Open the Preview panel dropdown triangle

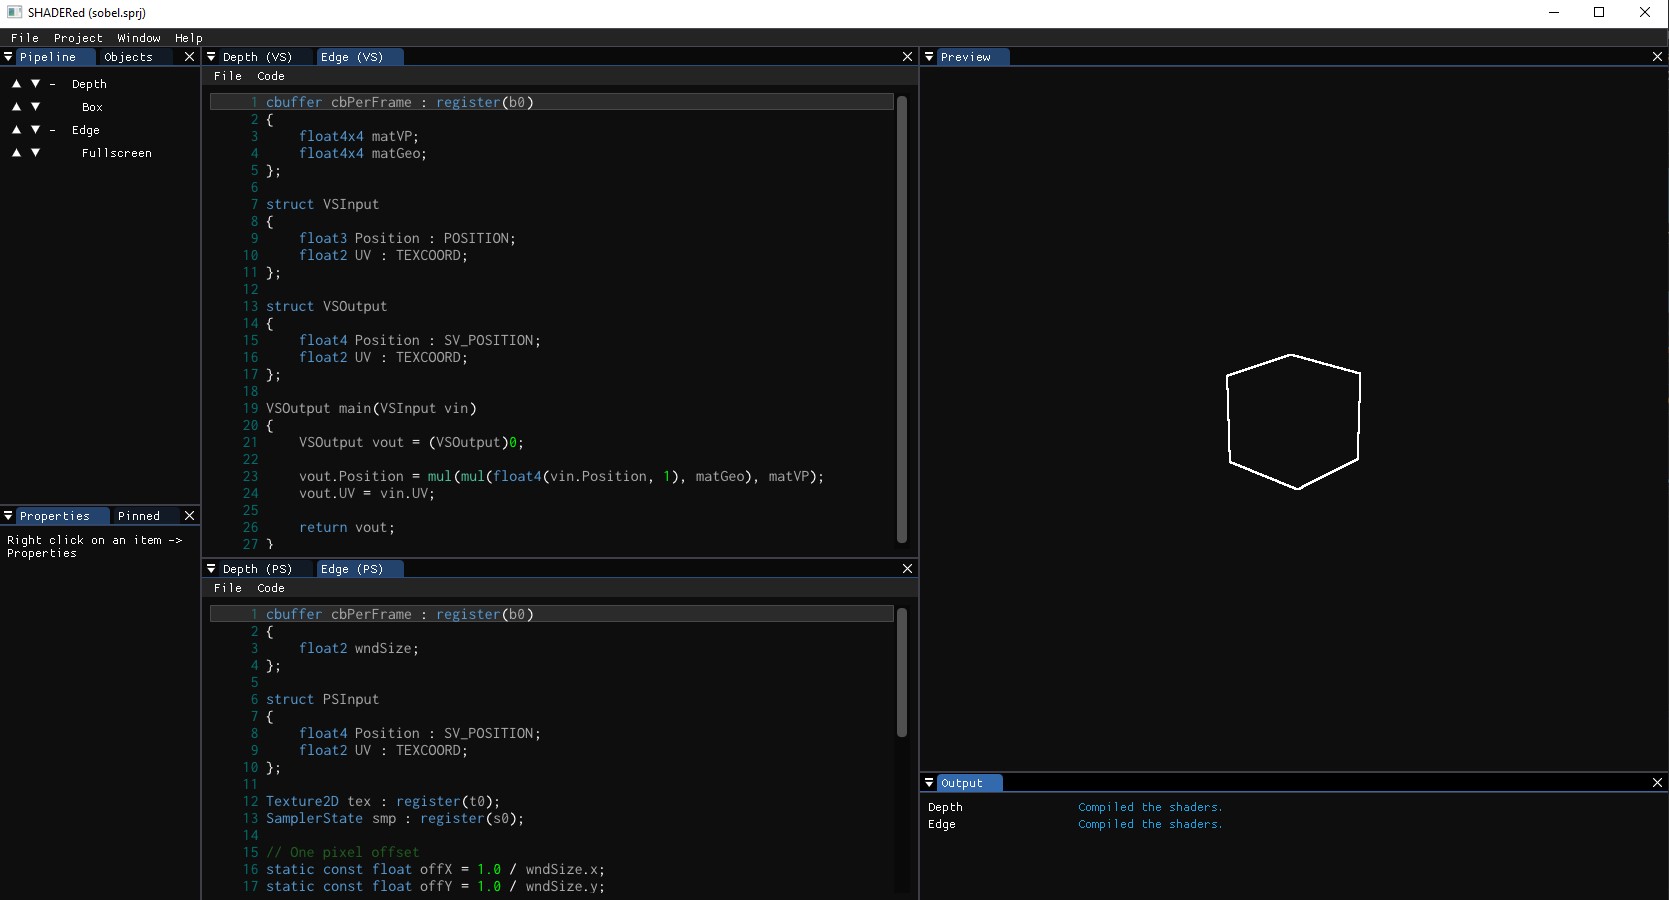coord(929,57)
